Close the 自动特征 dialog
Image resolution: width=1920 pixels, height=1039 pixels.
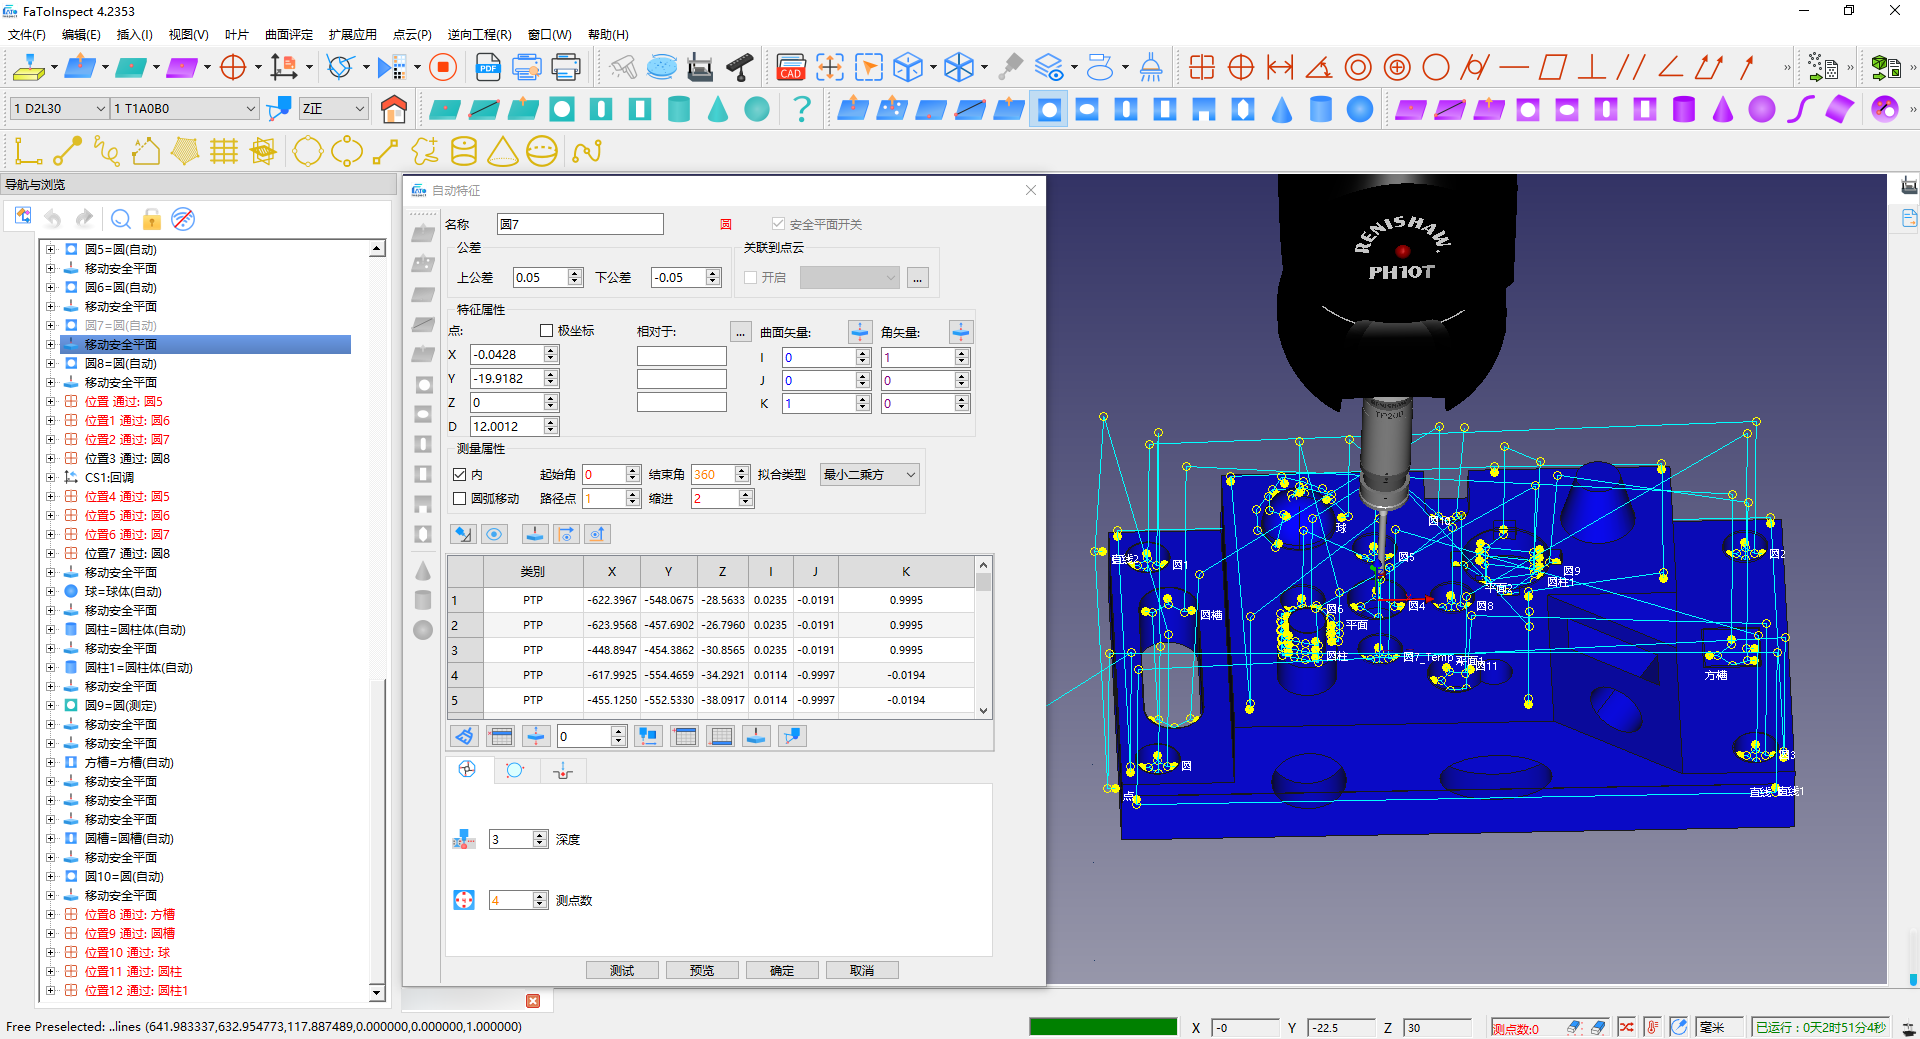(1031, 190)
